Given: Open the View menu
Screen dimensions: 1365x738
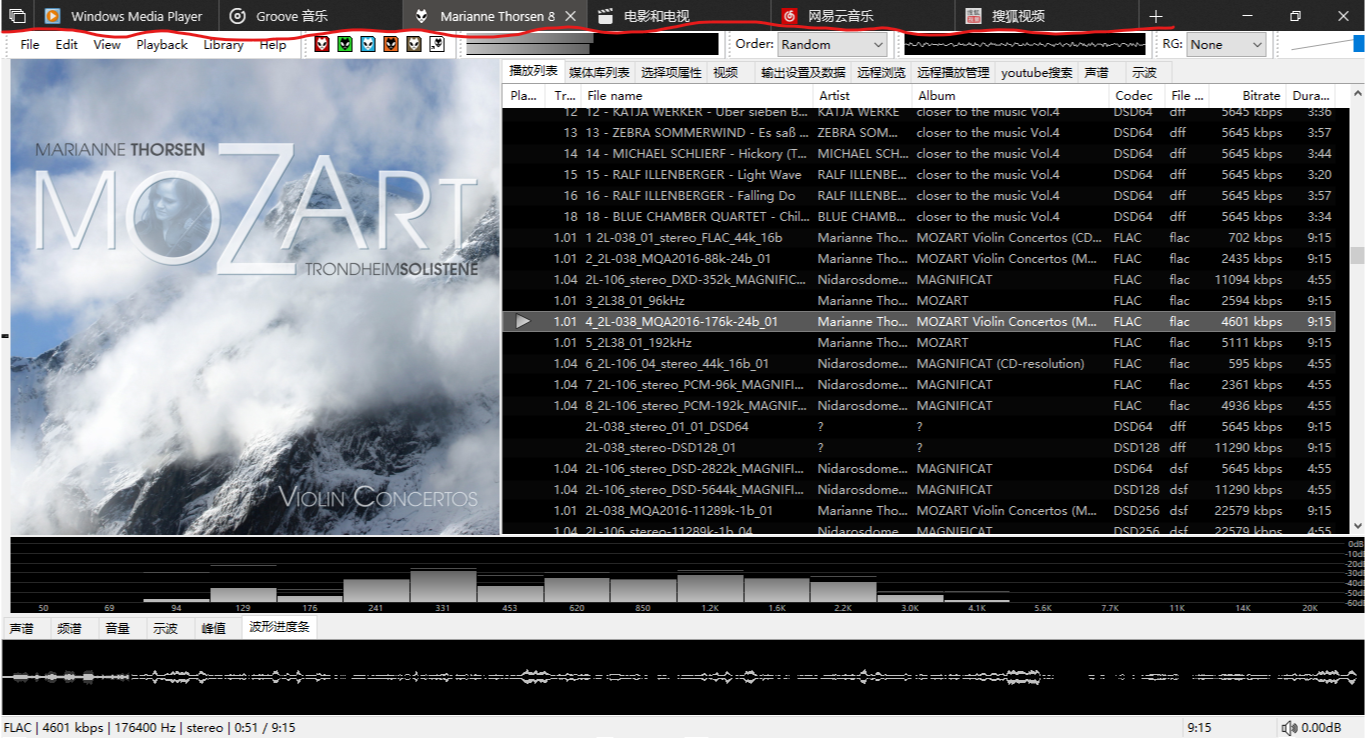Looking at the screenshot, I should tap(107, 44).
